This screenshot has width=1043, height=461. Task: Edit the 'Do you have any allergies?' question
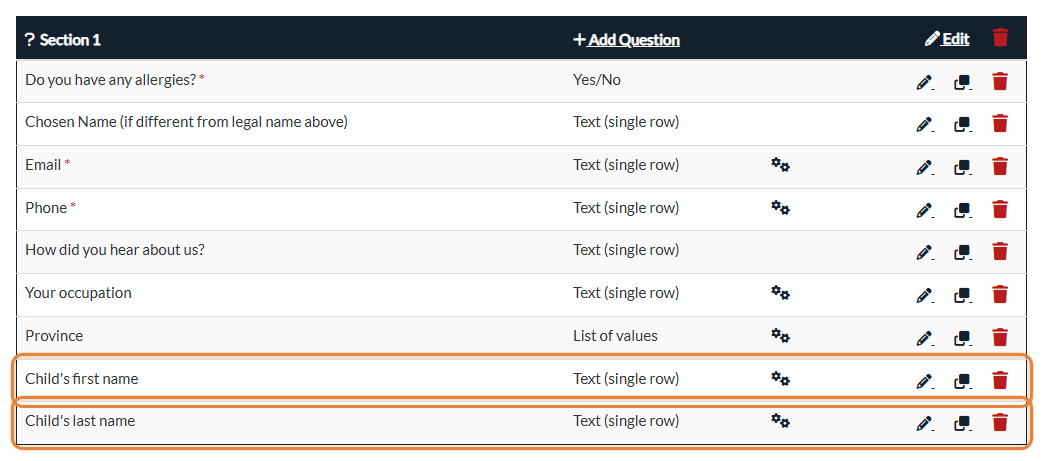coord(924,82)
